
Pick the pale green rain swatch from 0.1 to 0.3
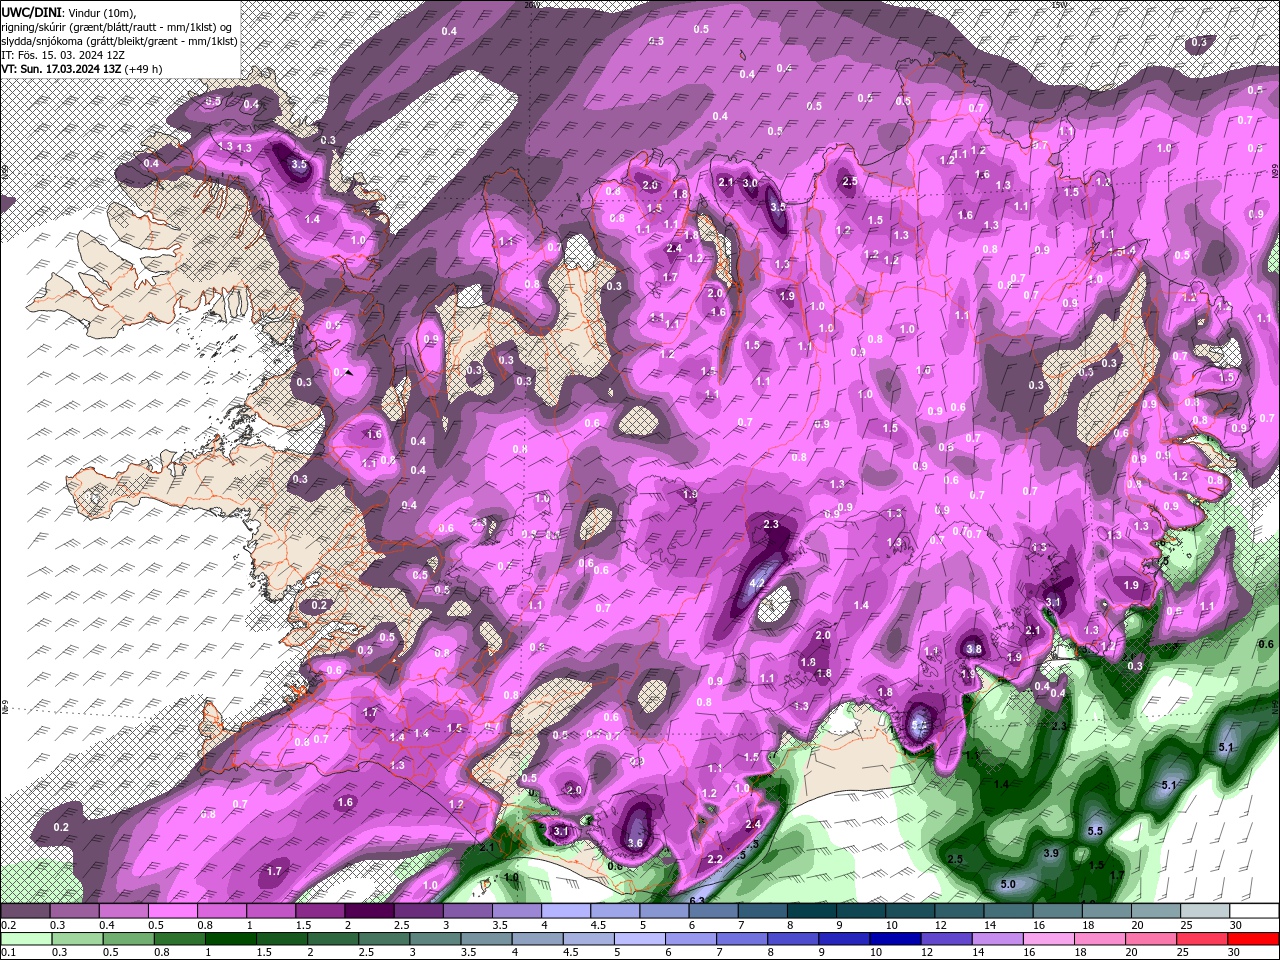point(24,939)
